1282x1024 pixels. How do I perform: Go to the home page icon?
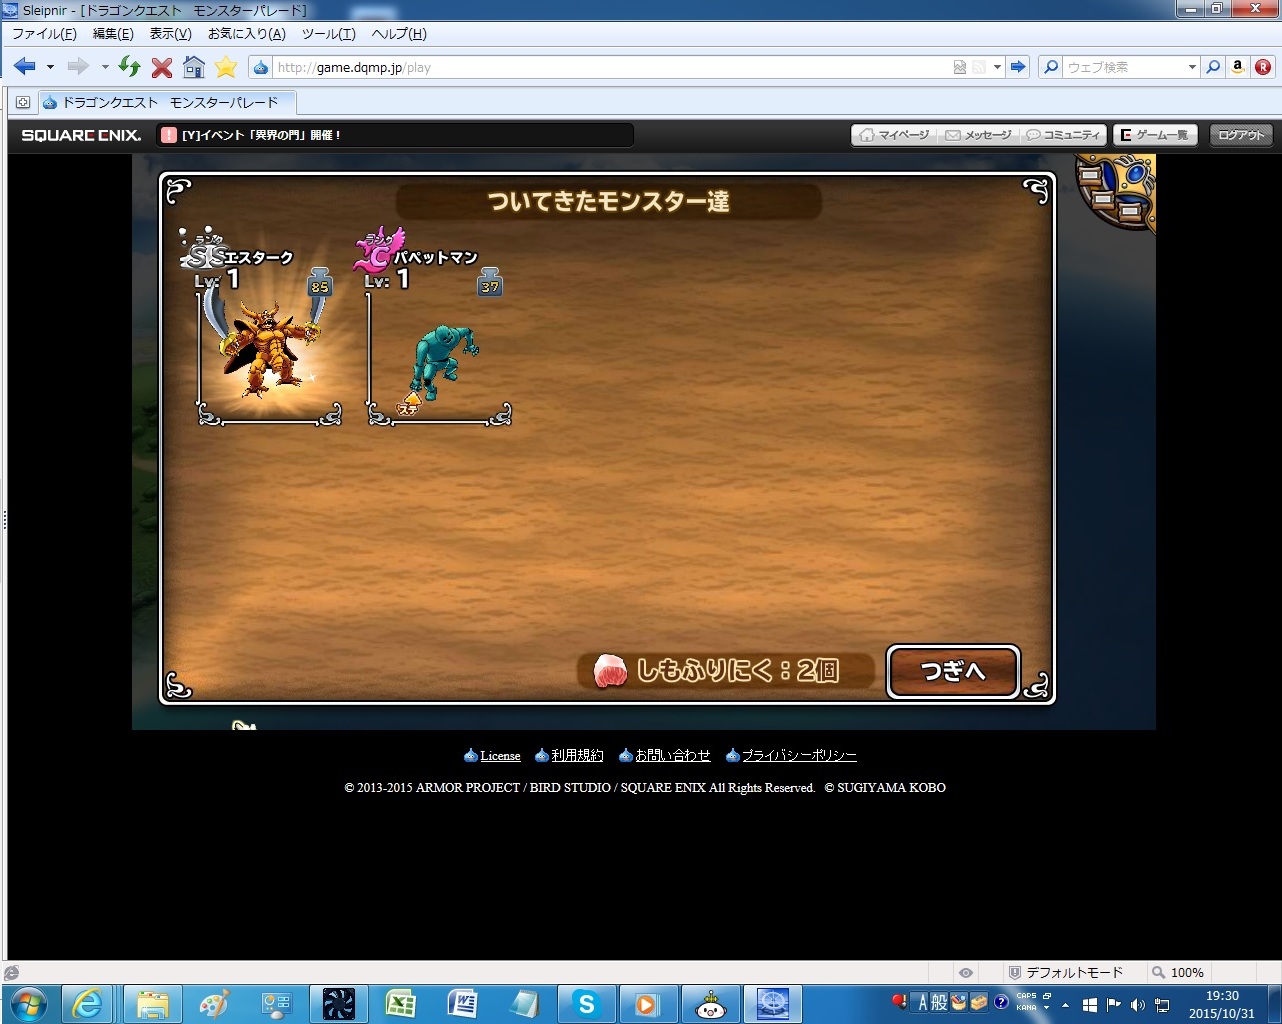pos(194,67)
